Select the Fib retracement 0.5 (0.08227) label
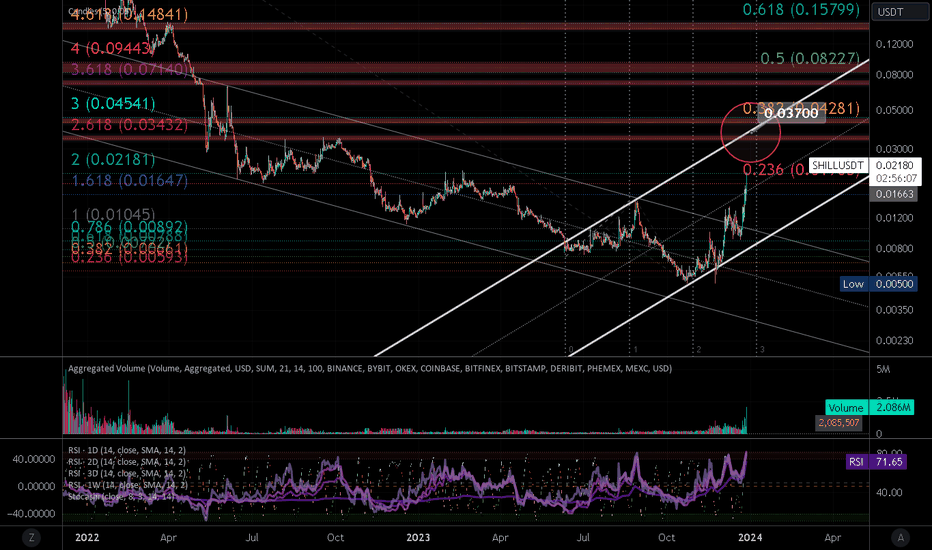The height and width of the screenshot is (550, 932). click(810, 58)
